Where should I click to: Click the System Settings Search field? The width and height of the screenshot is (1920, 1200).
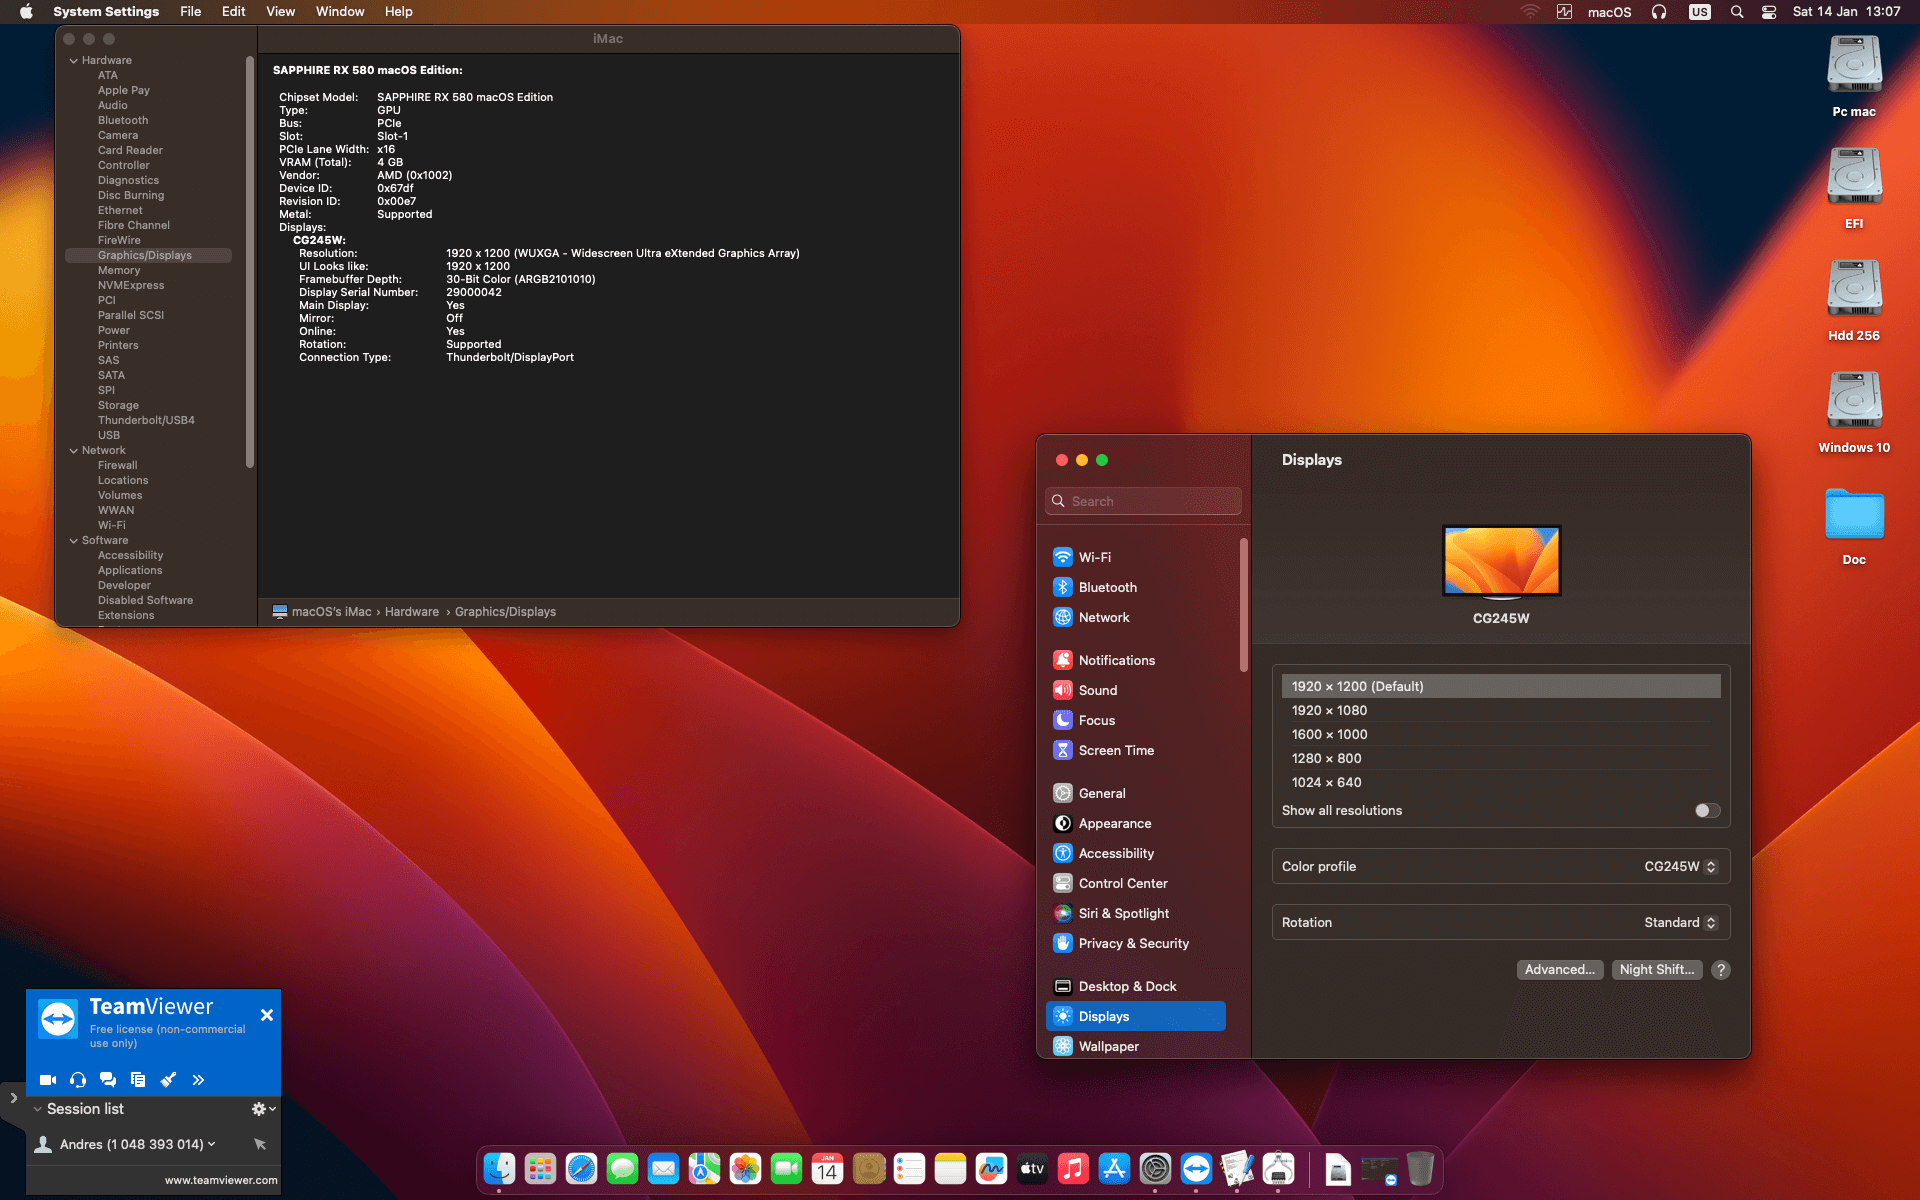coord(1143,501)
